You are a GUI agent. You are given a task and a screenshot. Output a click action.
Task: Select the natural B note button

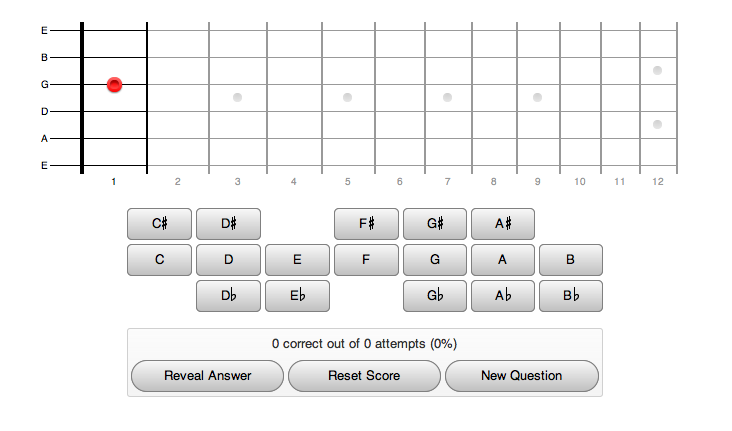tap(571, 260)
